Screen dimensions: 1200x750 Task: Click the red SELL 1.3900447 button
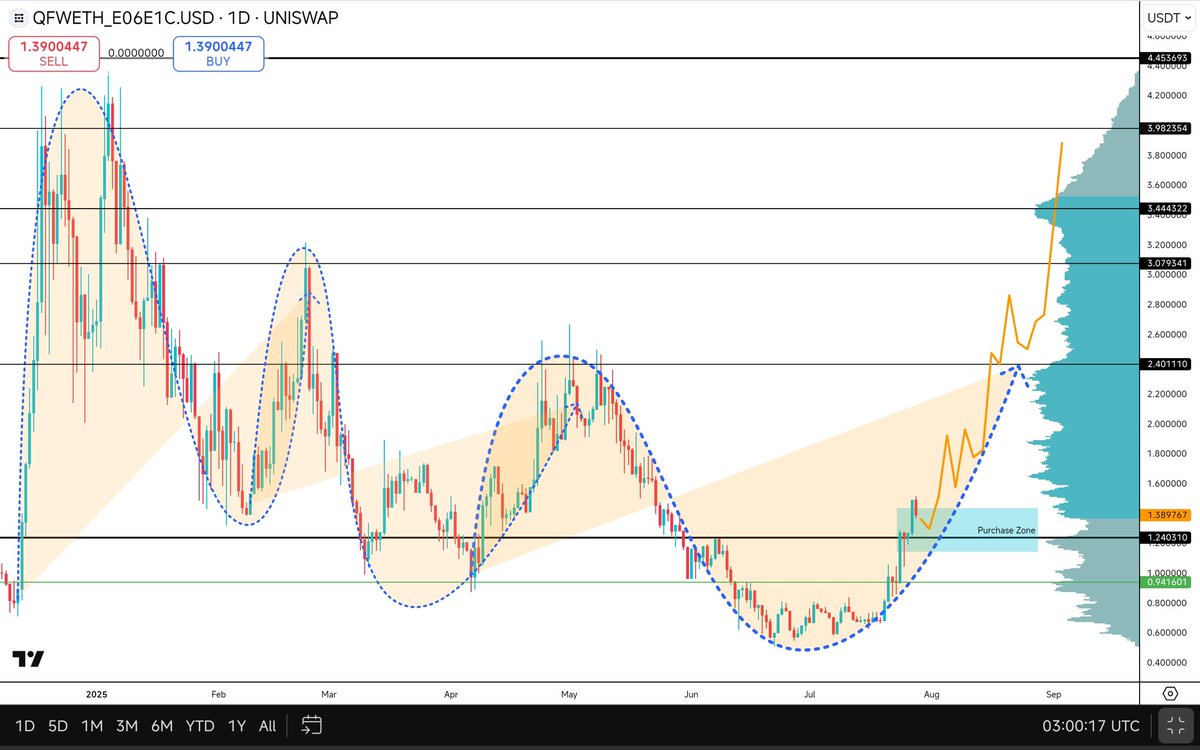point(54,54)
